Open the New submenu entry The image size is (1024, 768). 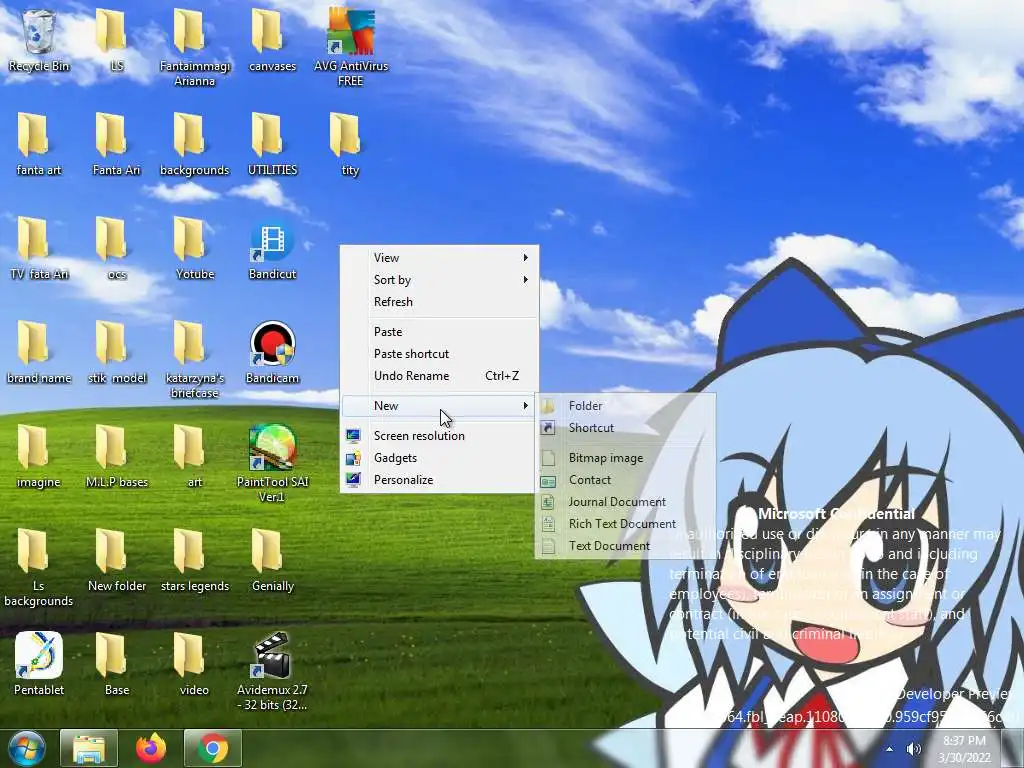point(439,406)
